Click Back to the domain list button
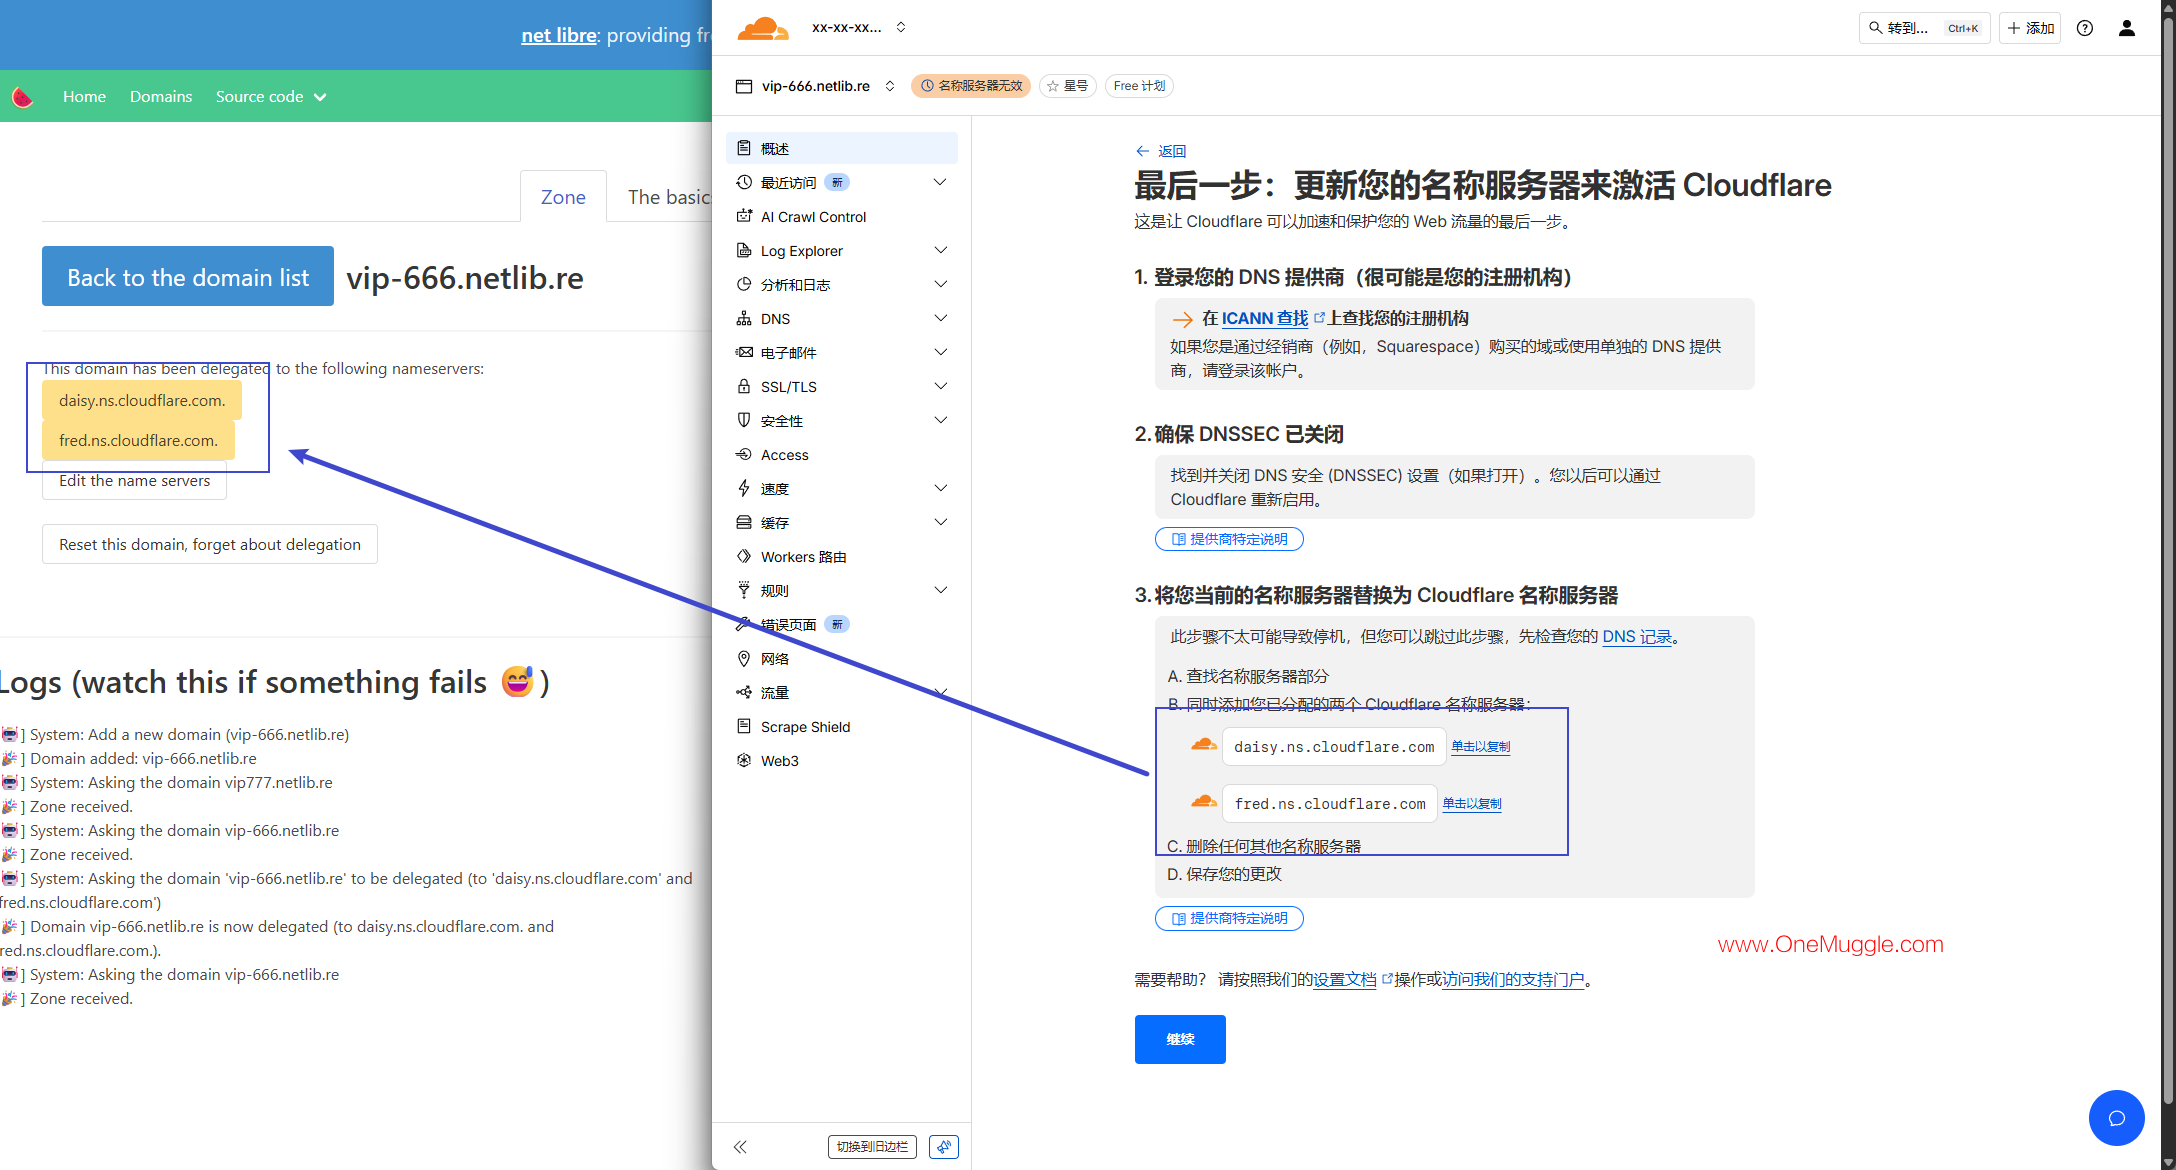The width and height of the screenshot is (2176, 1170). point(188,277)
